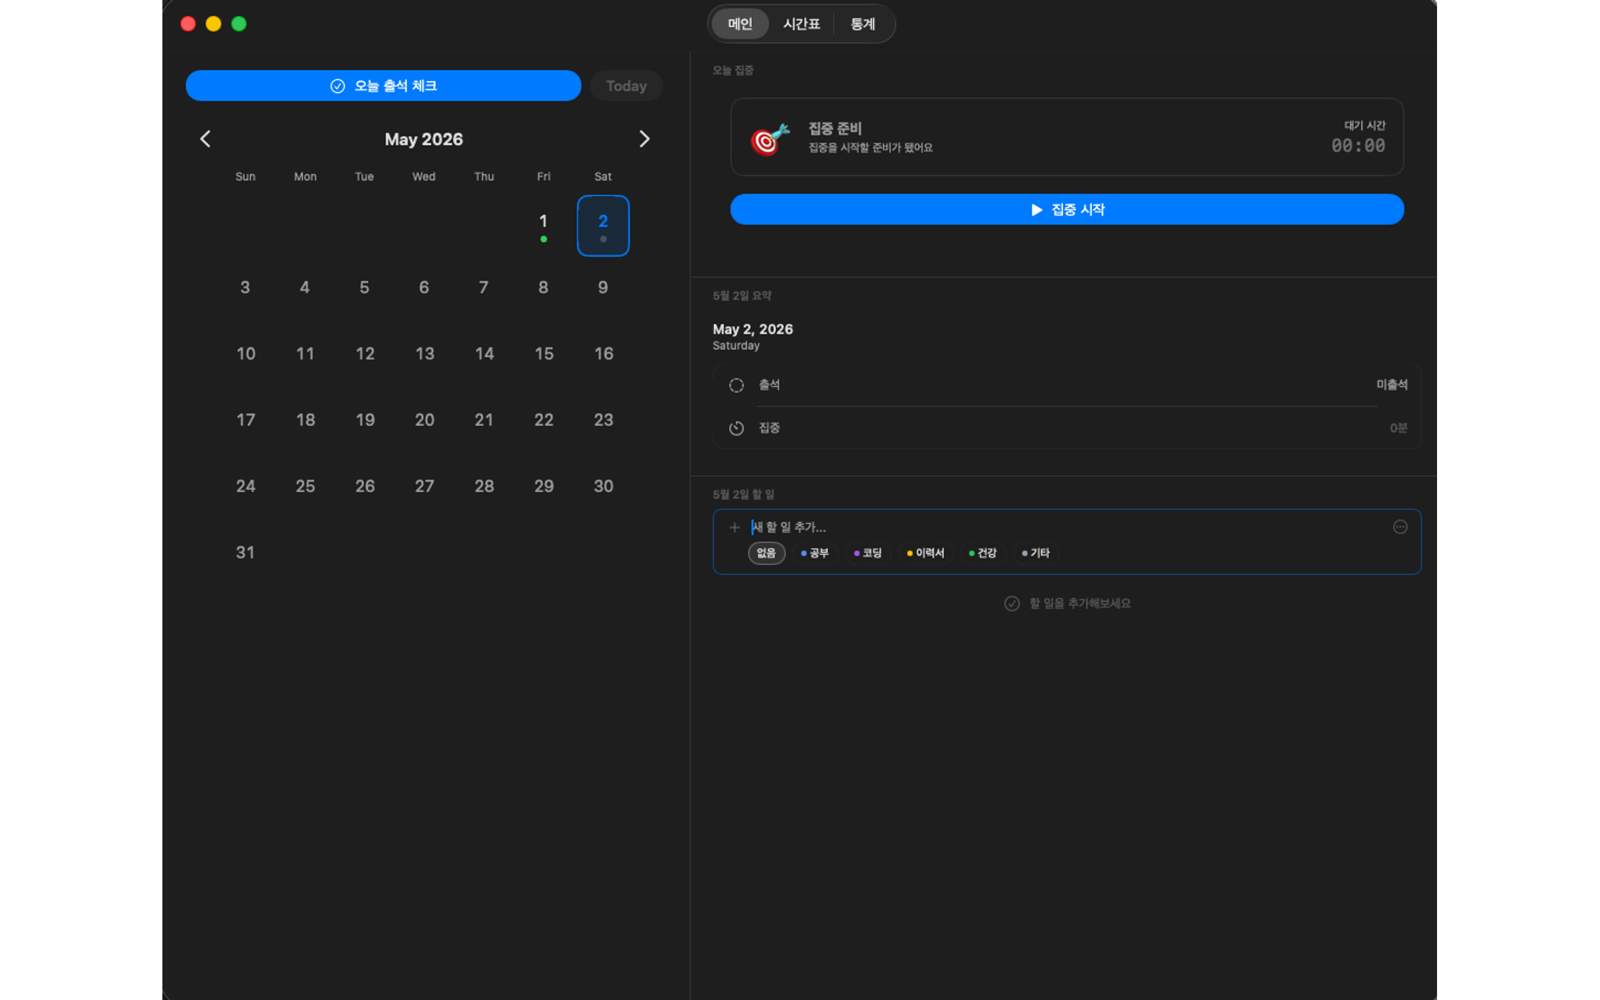
Task: Click the 새 할 일 추가 input field
Action: [x=1066, y=527]
